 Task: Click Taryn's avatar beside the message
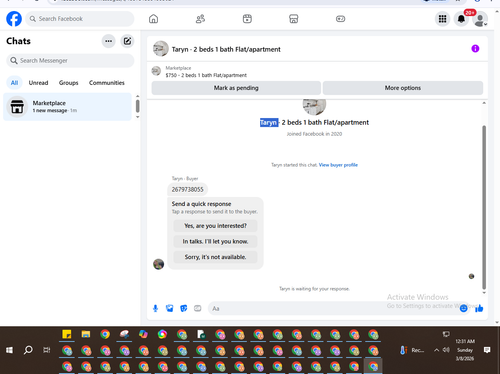pos(158,264)
